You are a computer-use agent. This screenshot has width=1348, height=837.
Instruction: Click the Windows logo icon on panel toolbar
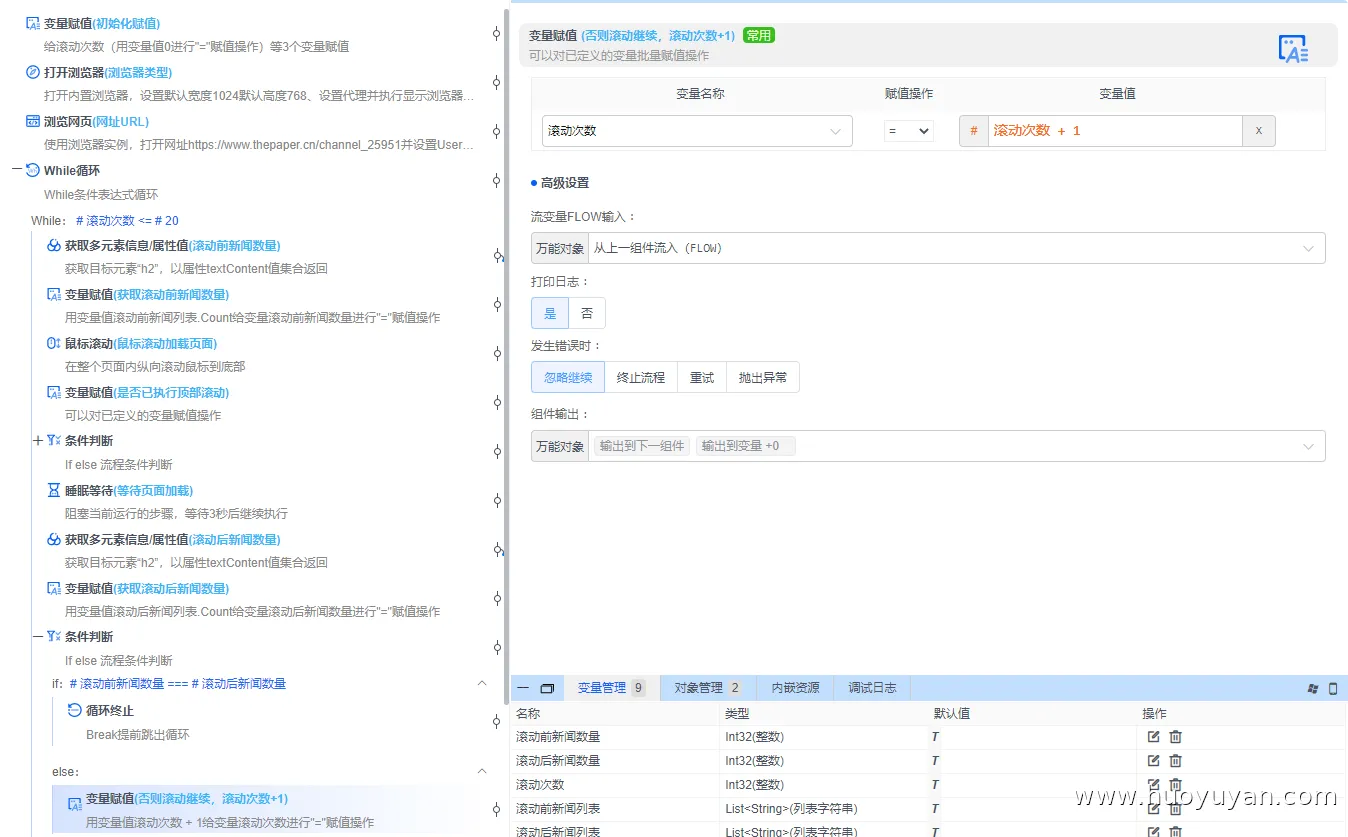pos(1315,688)
